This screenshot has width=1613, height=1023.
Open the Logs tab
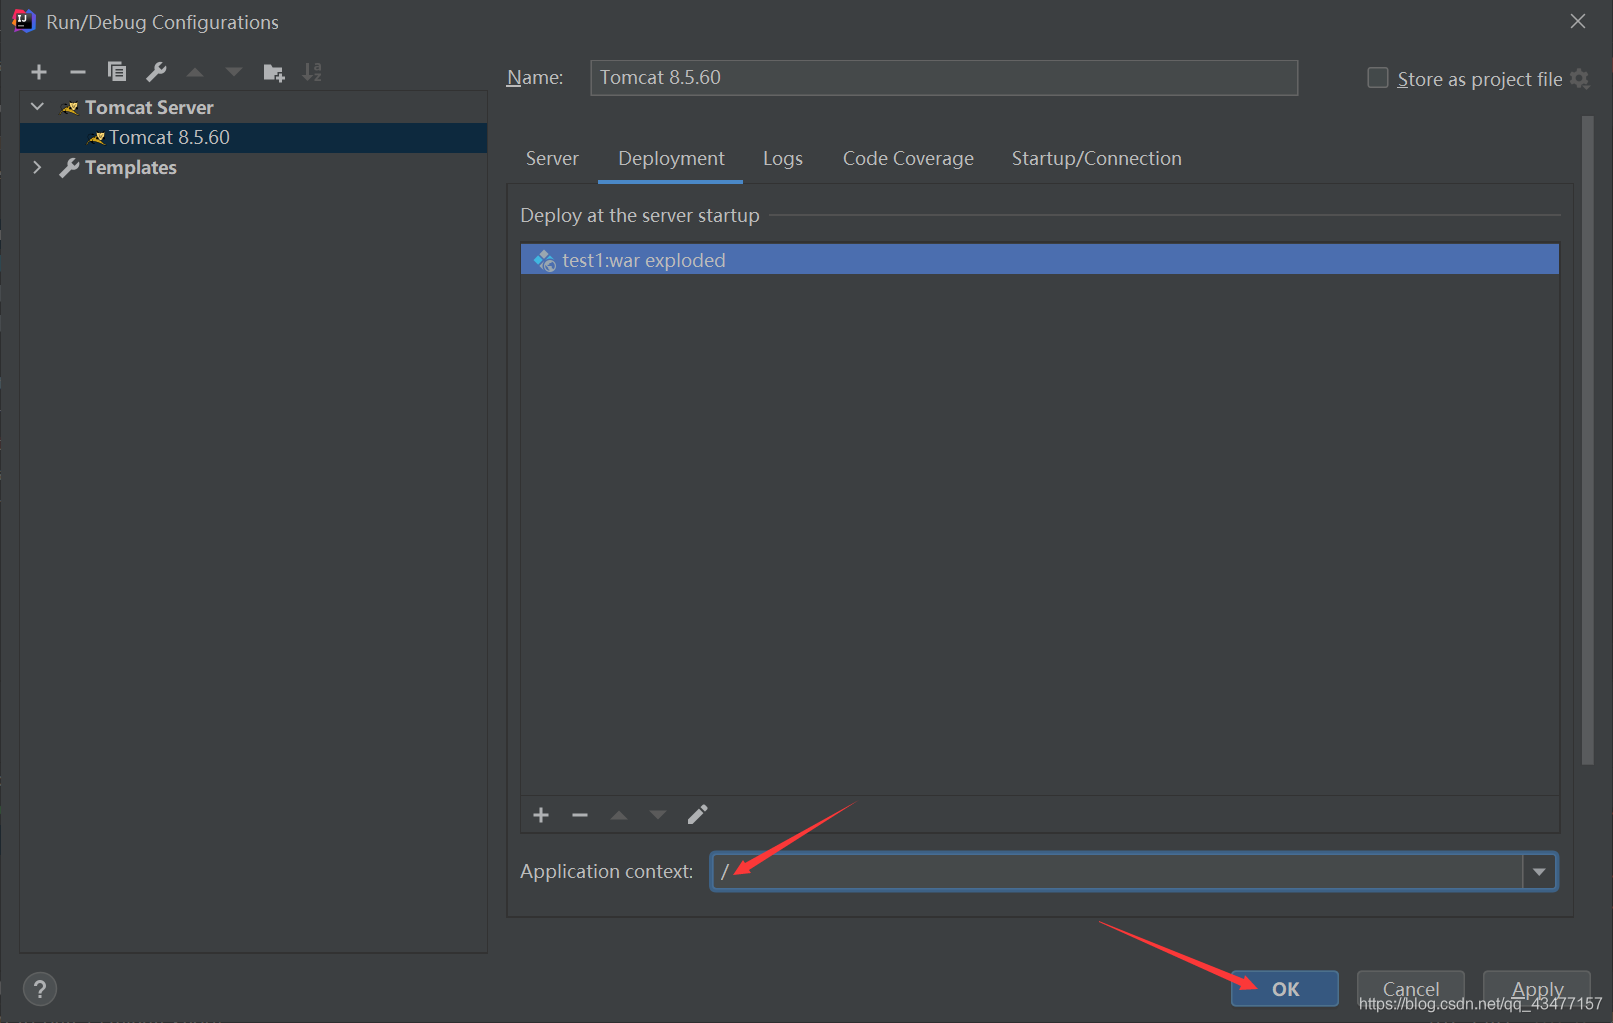pyautogui.click(x=783, y=158)
